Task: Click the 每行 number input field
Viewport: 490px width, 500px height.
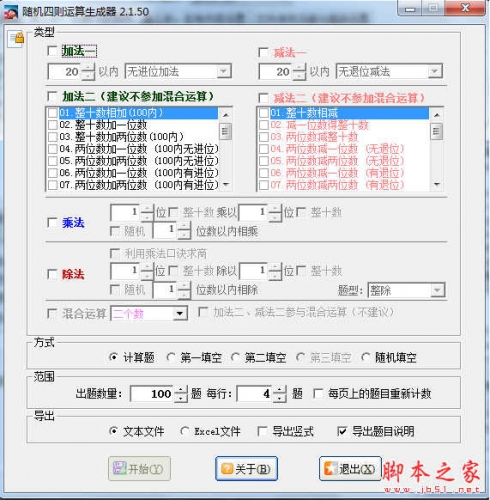Action: [255, 394]
